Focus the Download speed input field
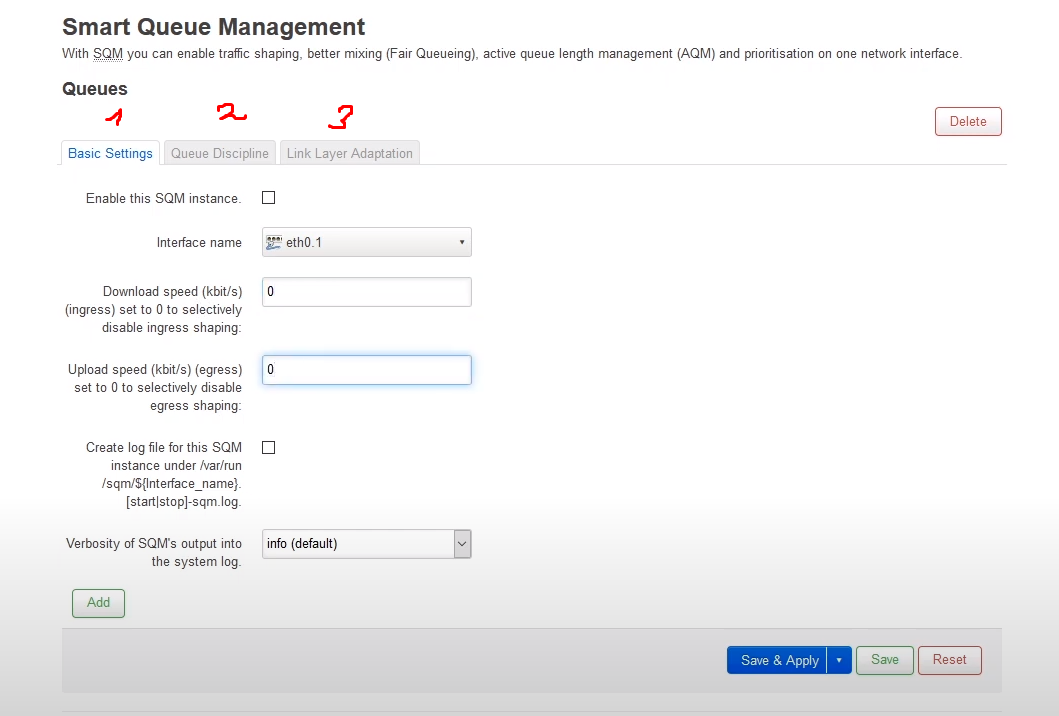The image size is (1059, 716). (366, 292)
